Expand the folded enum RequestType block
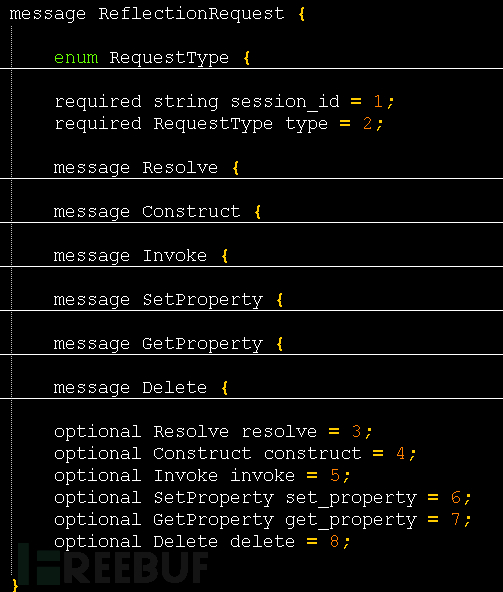The height and width of the screenshot is (592, 503). [x=152, y=58]
